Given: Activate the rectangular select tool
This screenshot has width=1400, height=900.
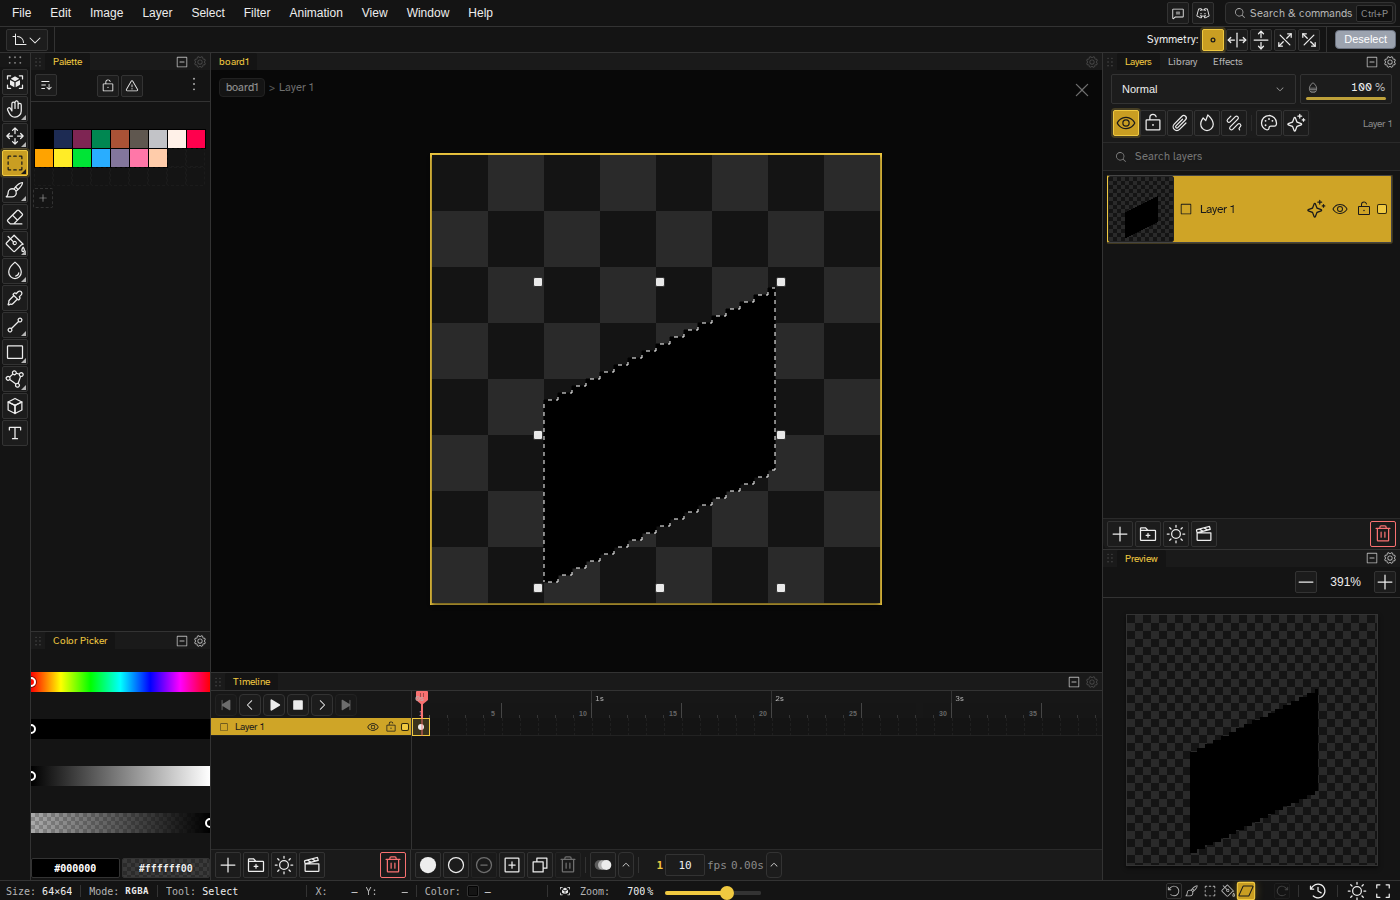Looking at the screenshot, I should click(x=15, y=163).
